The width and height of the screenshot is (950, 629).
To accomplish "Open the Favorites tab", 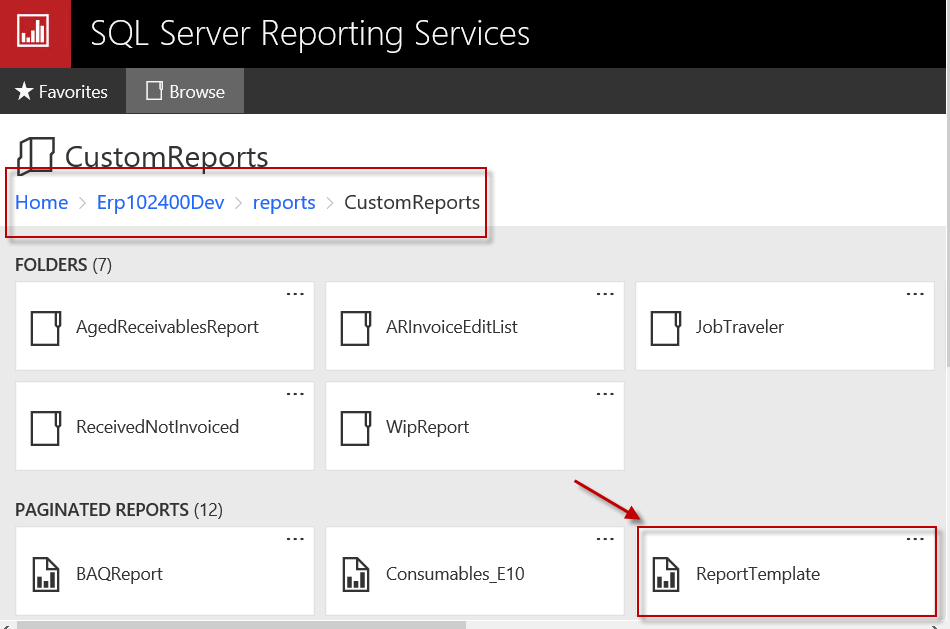I will [x=62, y=92].
